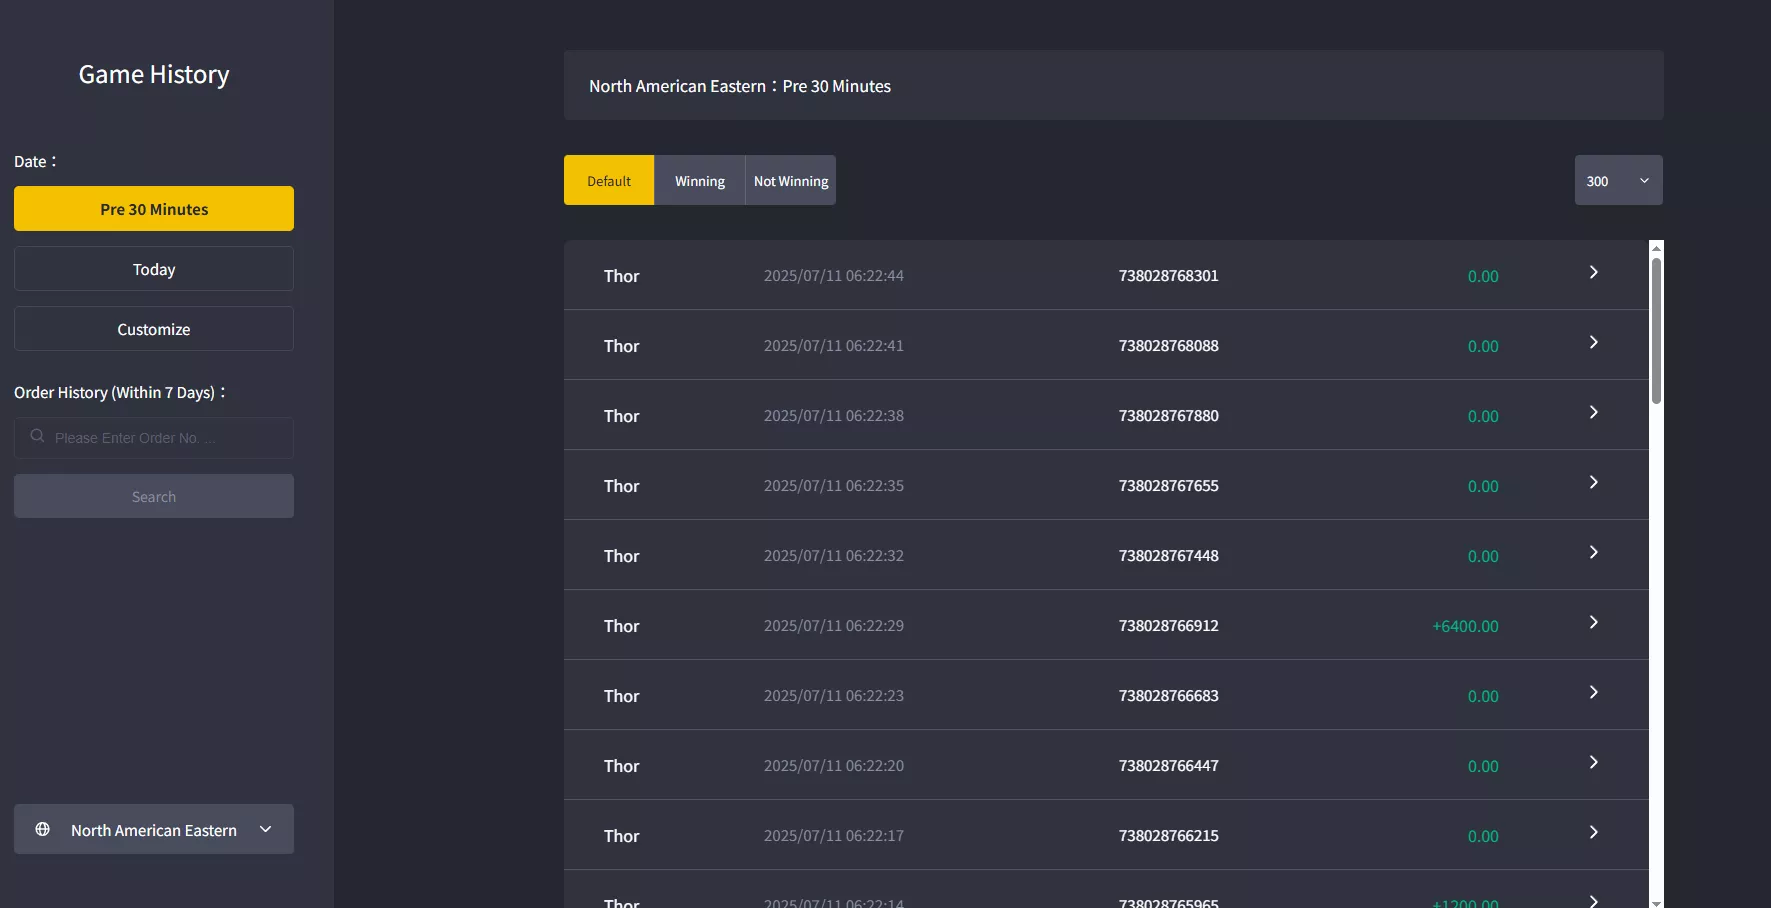The width and height of the screenshot is (1771, 908).
Task: Switch to the Not Winning filter tab
Action: tap(791, 180)
